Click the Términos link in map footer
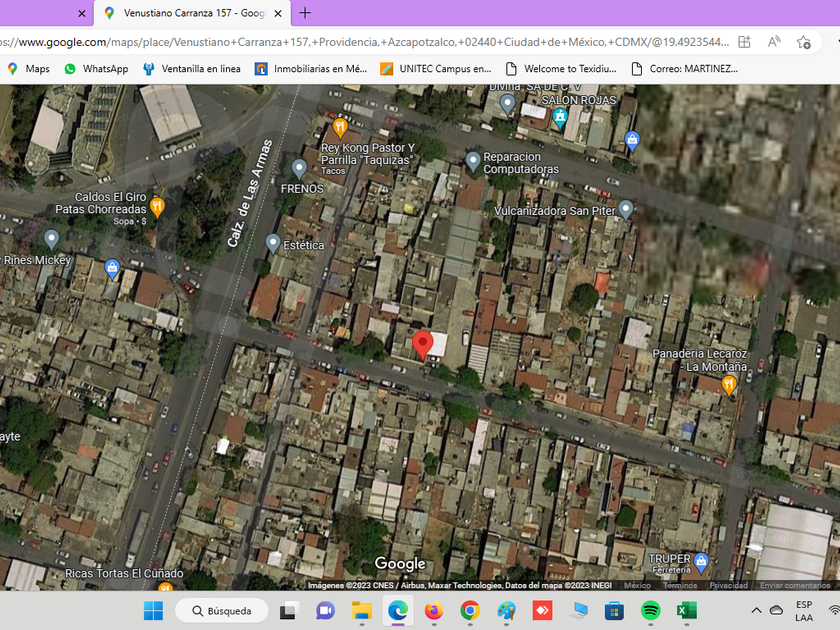Image resolution: width=840 pixels, height=630 pixels. pos(679,585)
